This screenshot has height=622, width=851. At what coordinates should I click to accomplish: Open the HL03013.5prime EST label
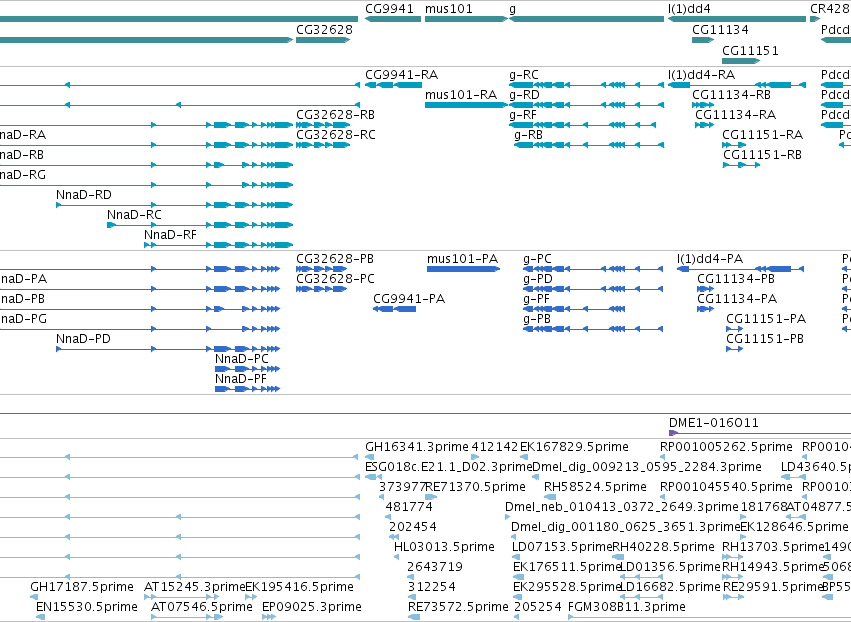[444, 547]
